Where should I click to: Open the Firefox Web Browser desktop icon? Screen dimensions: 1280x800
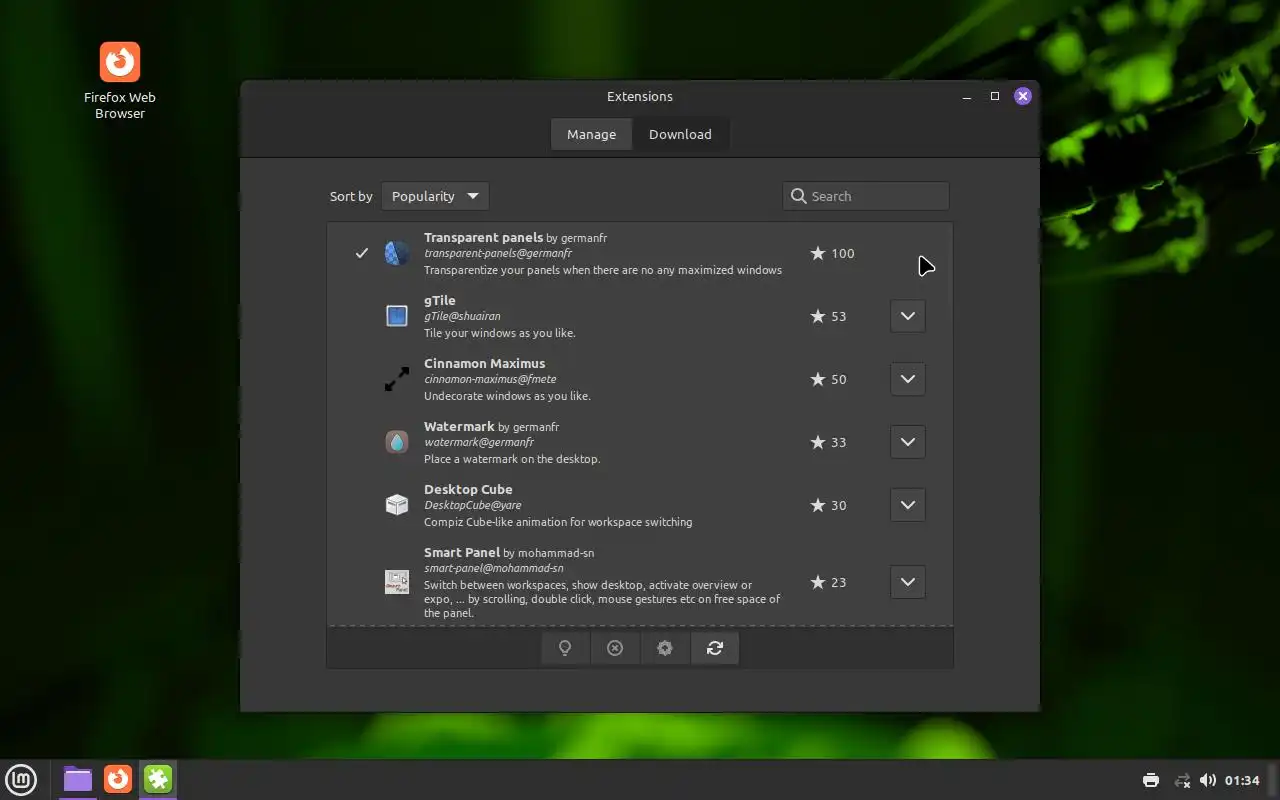click(x=120, y=80)
